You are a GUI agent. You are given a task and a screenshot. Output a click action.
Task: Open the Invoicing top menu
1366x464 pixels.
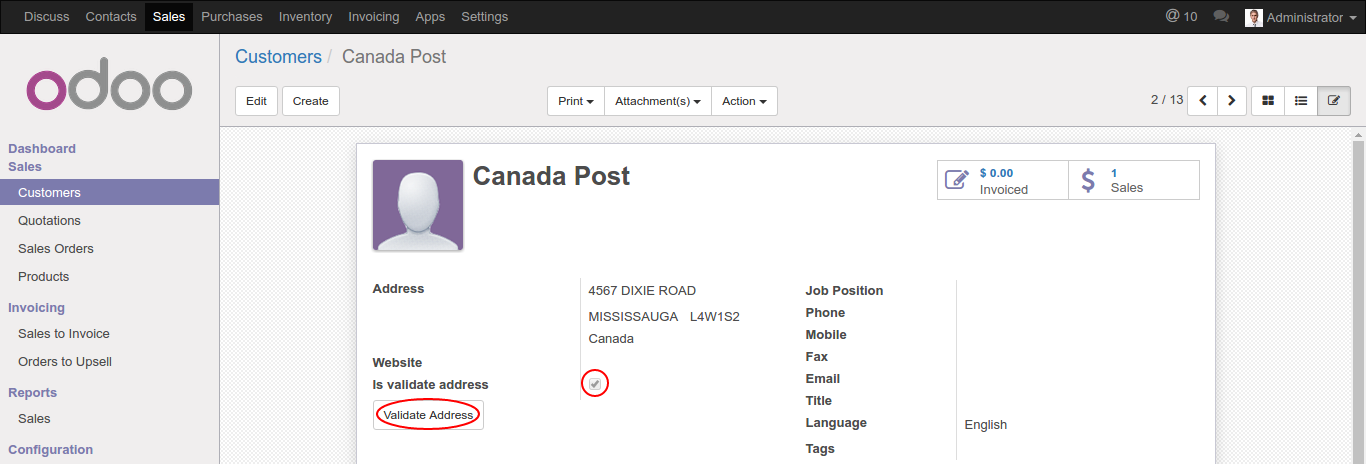(374, 17)
